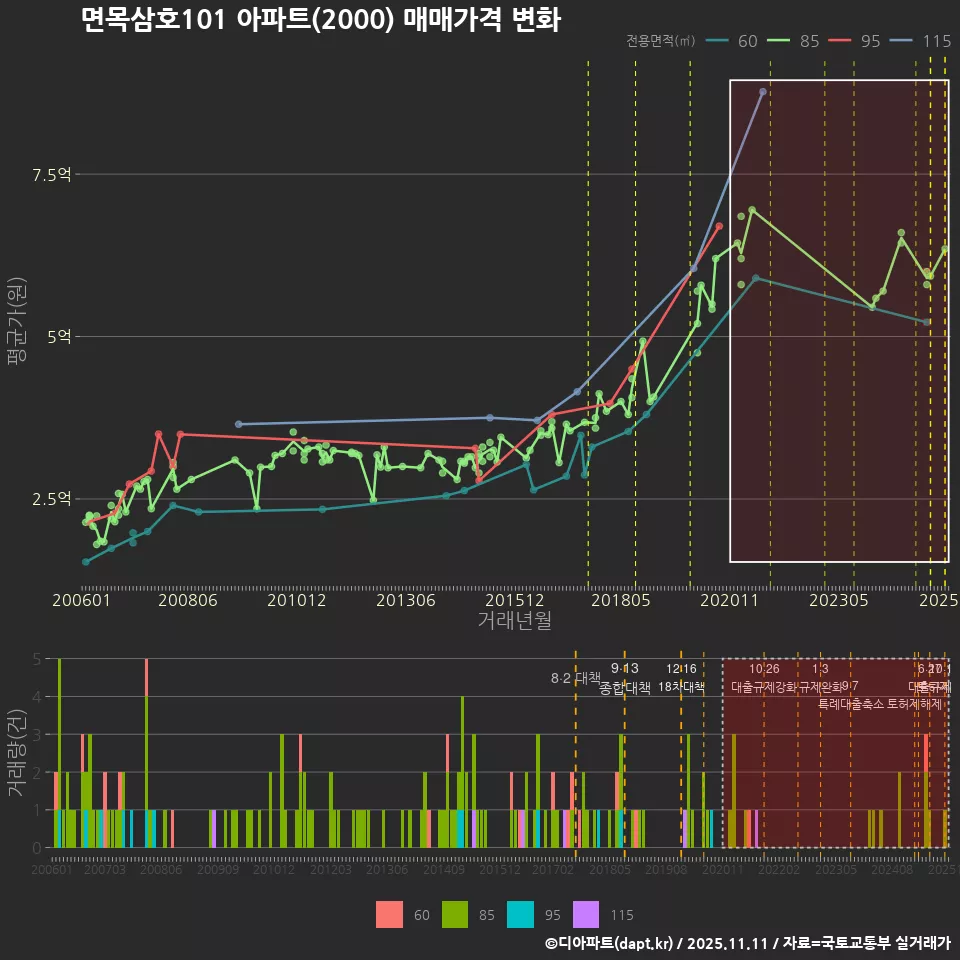Select the 9·13 종합대책 policy label
Viewport: 960px width, 960px height.
[x=625, y=678]
